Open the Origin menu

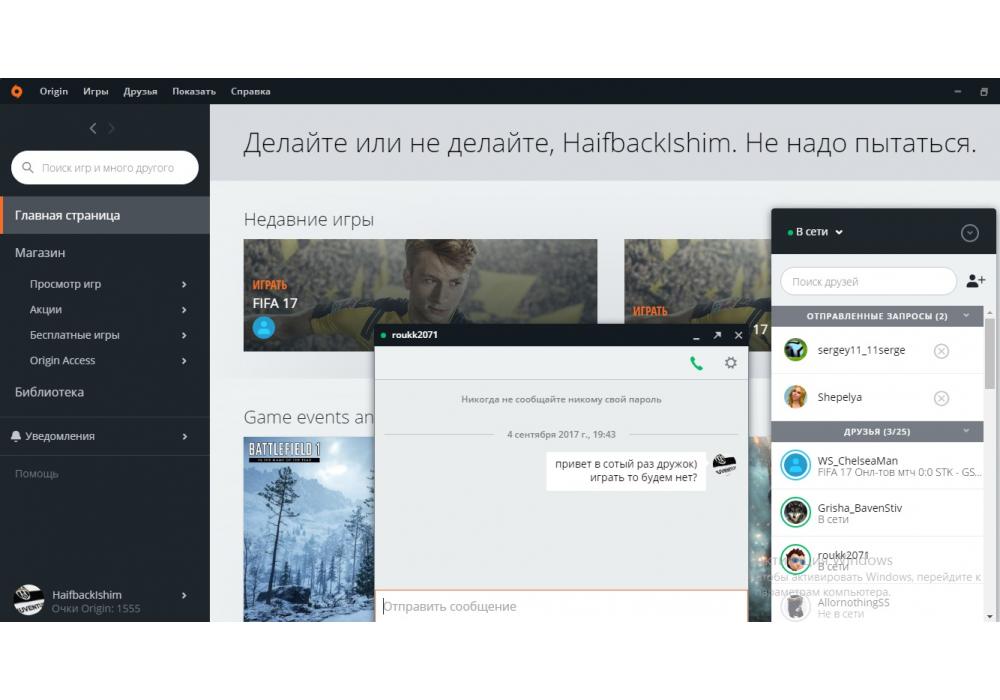54,91
